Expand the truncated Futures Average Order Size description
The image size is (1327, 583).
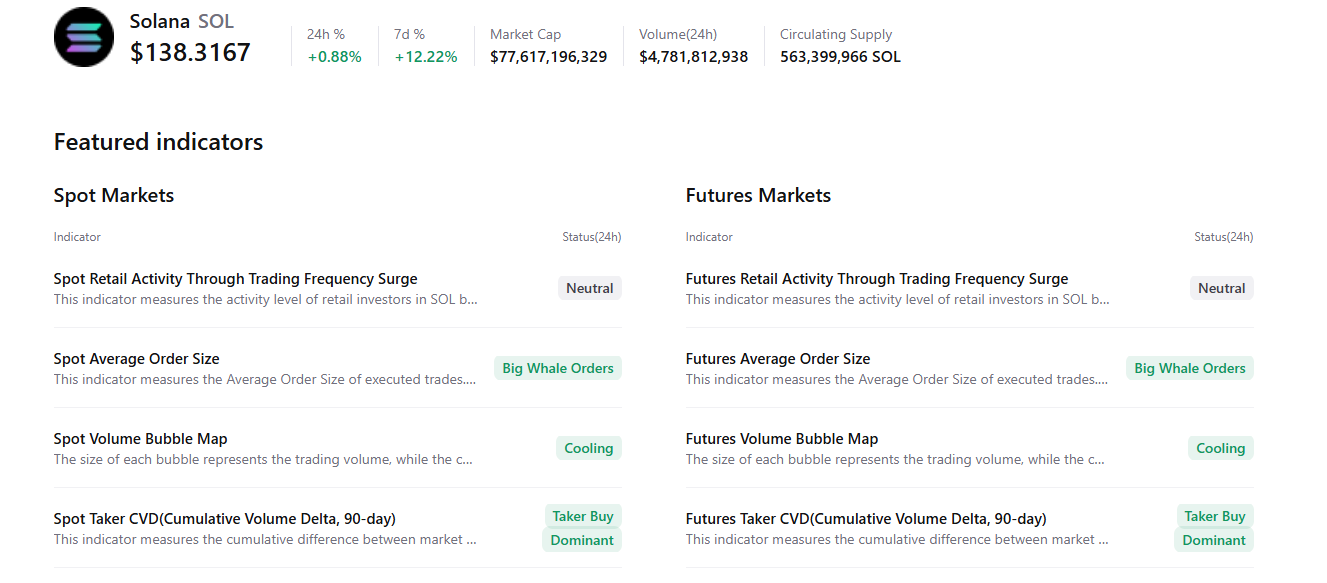tap(895, 379)
